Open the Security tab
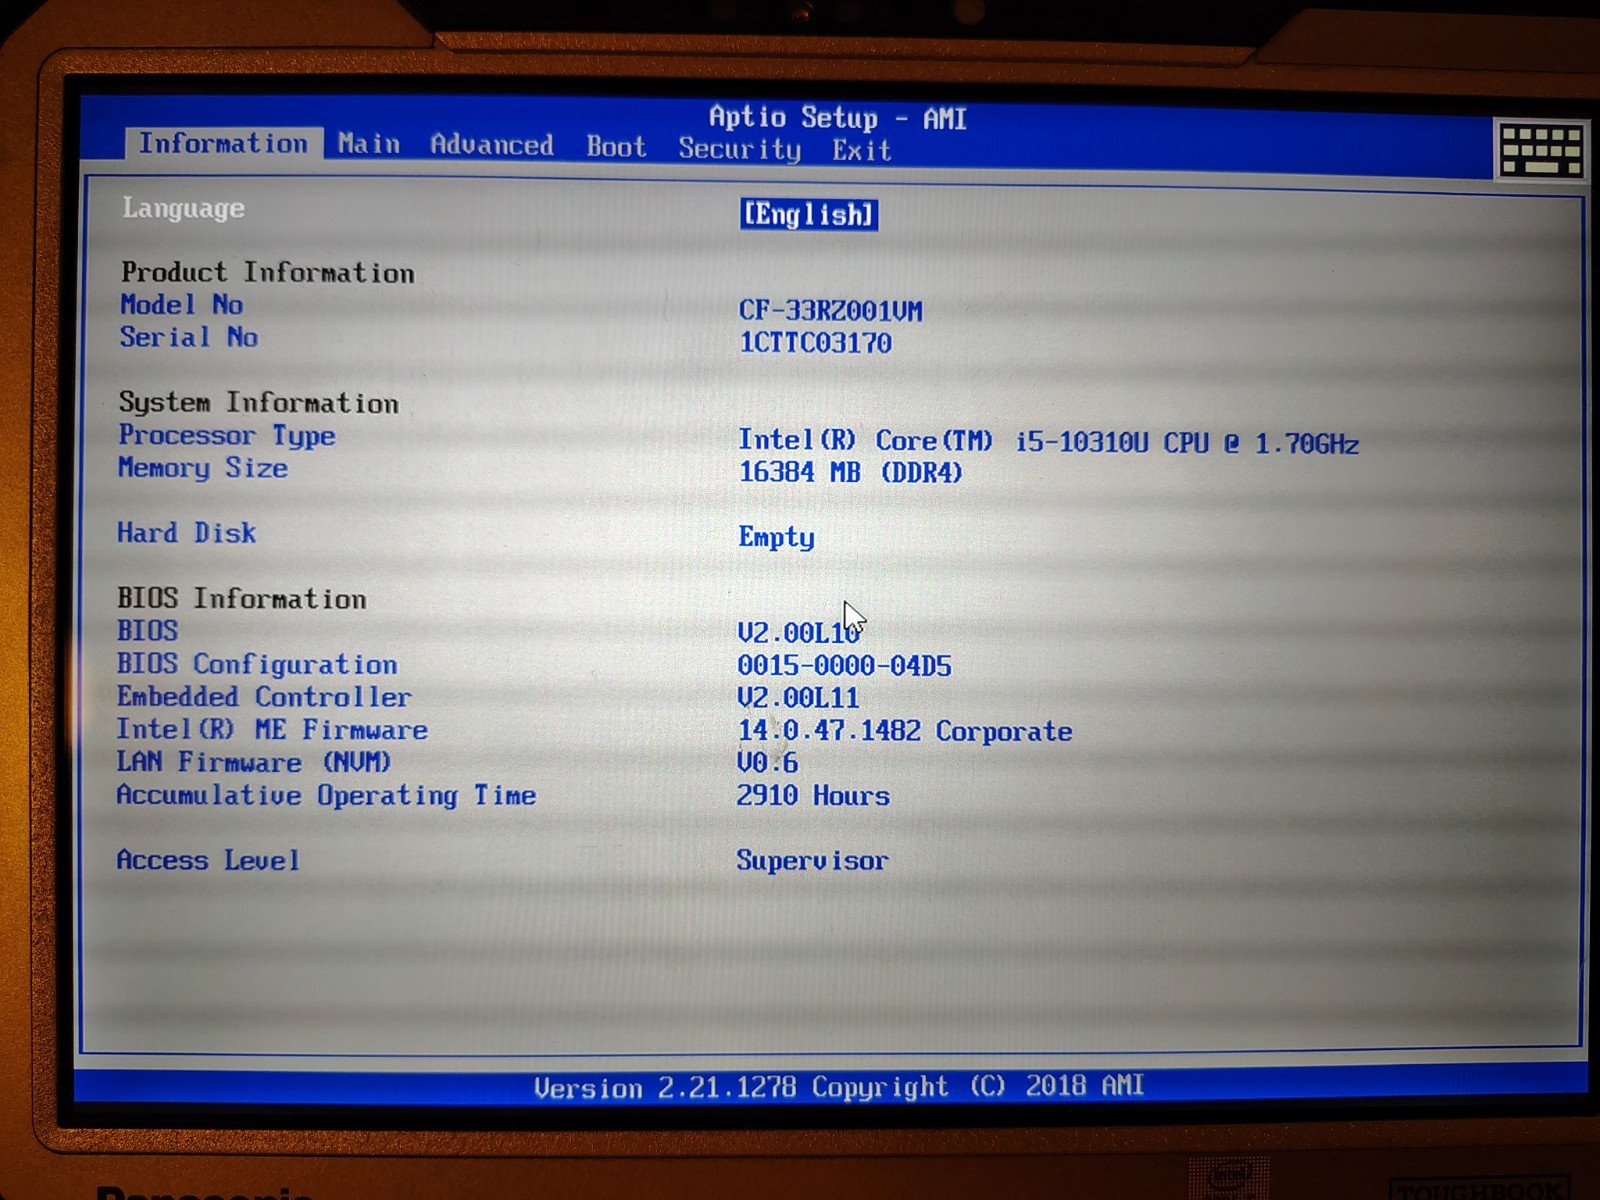The image size is (1600, 1200). [739, 149]
